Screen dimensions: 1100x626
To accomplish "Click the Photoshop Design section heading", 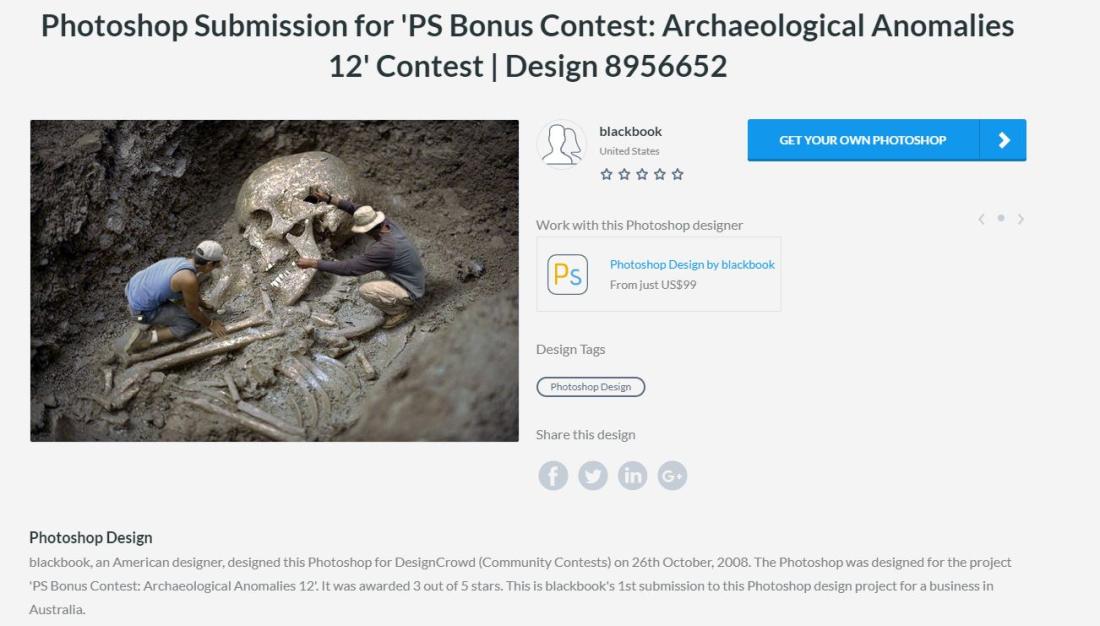I will tap(90, 538).
